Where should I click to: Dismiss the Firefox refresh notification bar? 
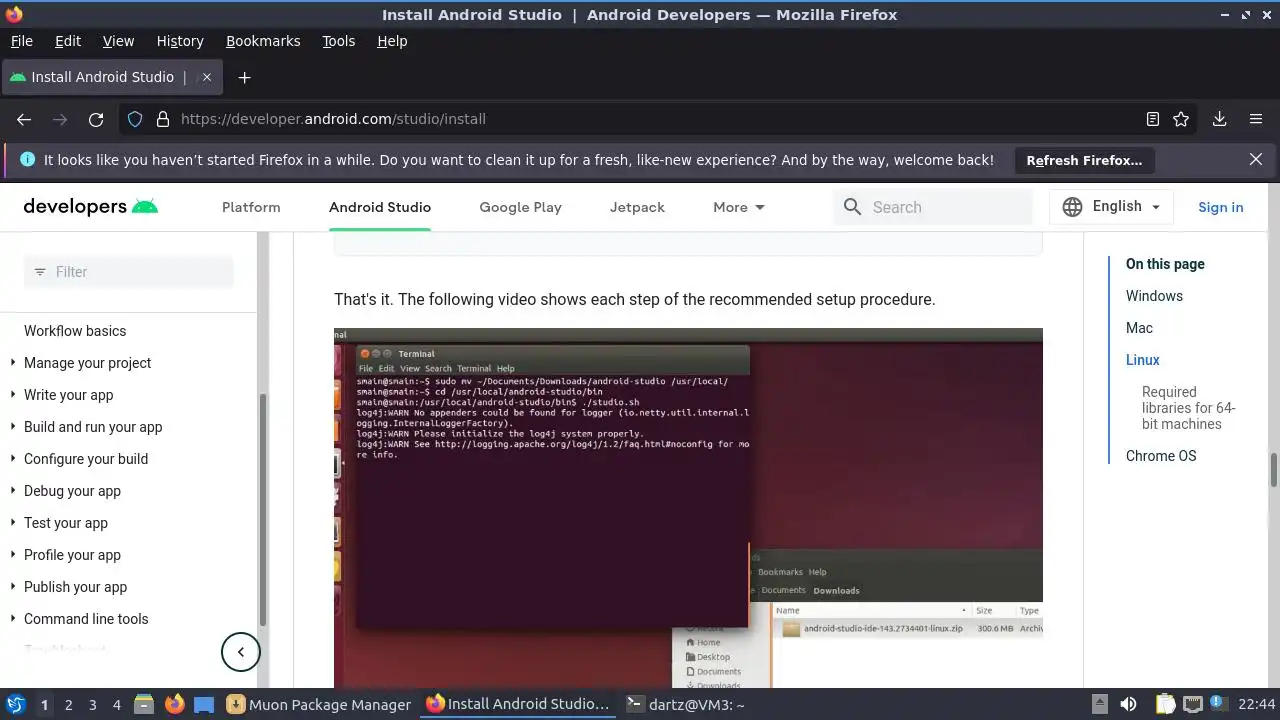click(x=1256, y=159)
